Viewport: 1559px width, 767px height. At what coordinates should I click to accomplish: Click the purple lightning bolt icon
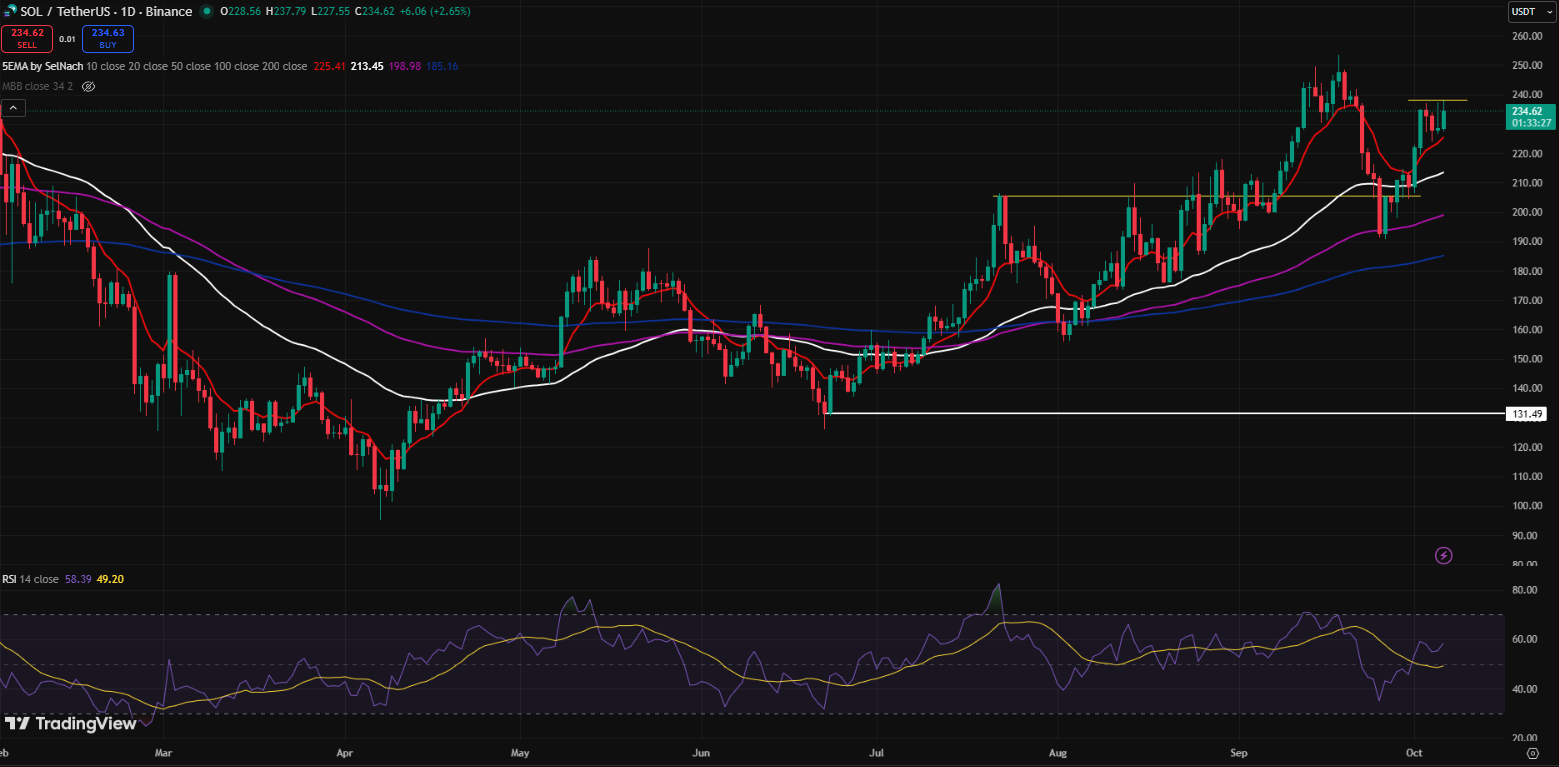(x=1443, y=555)
